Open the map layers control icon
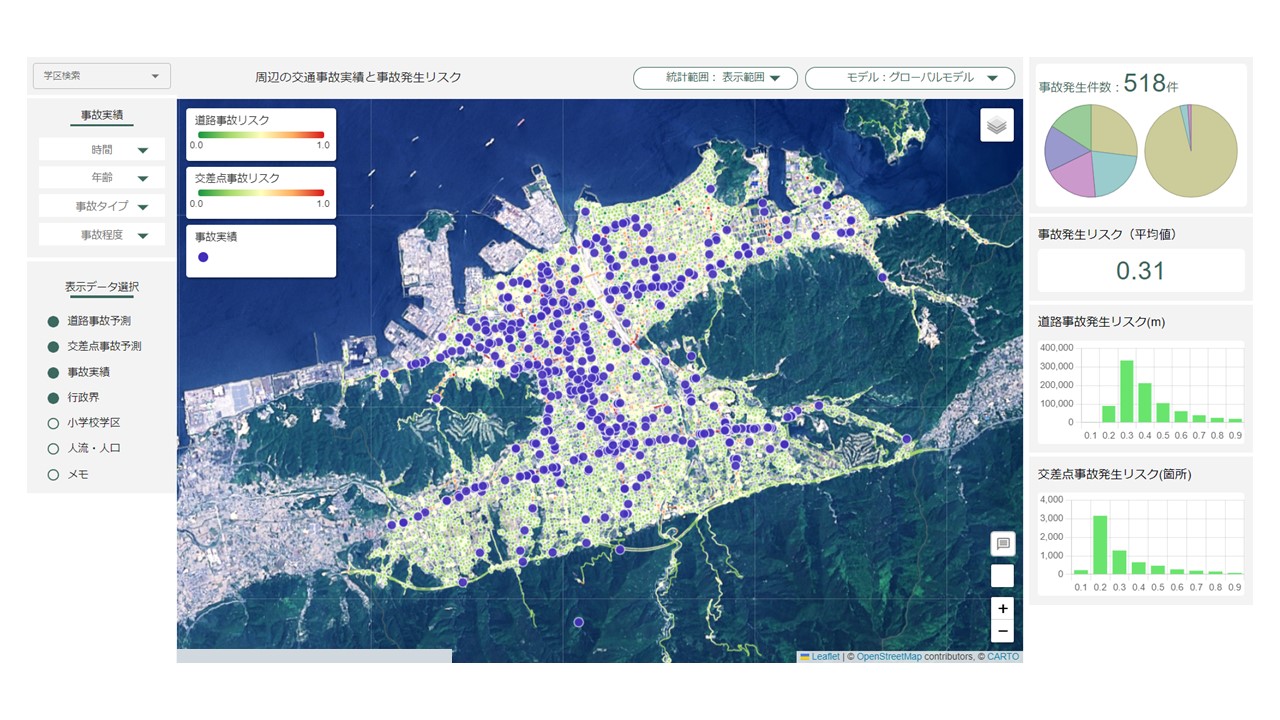The width and height of the screenshot is (1280, 720). pos(997,125)
